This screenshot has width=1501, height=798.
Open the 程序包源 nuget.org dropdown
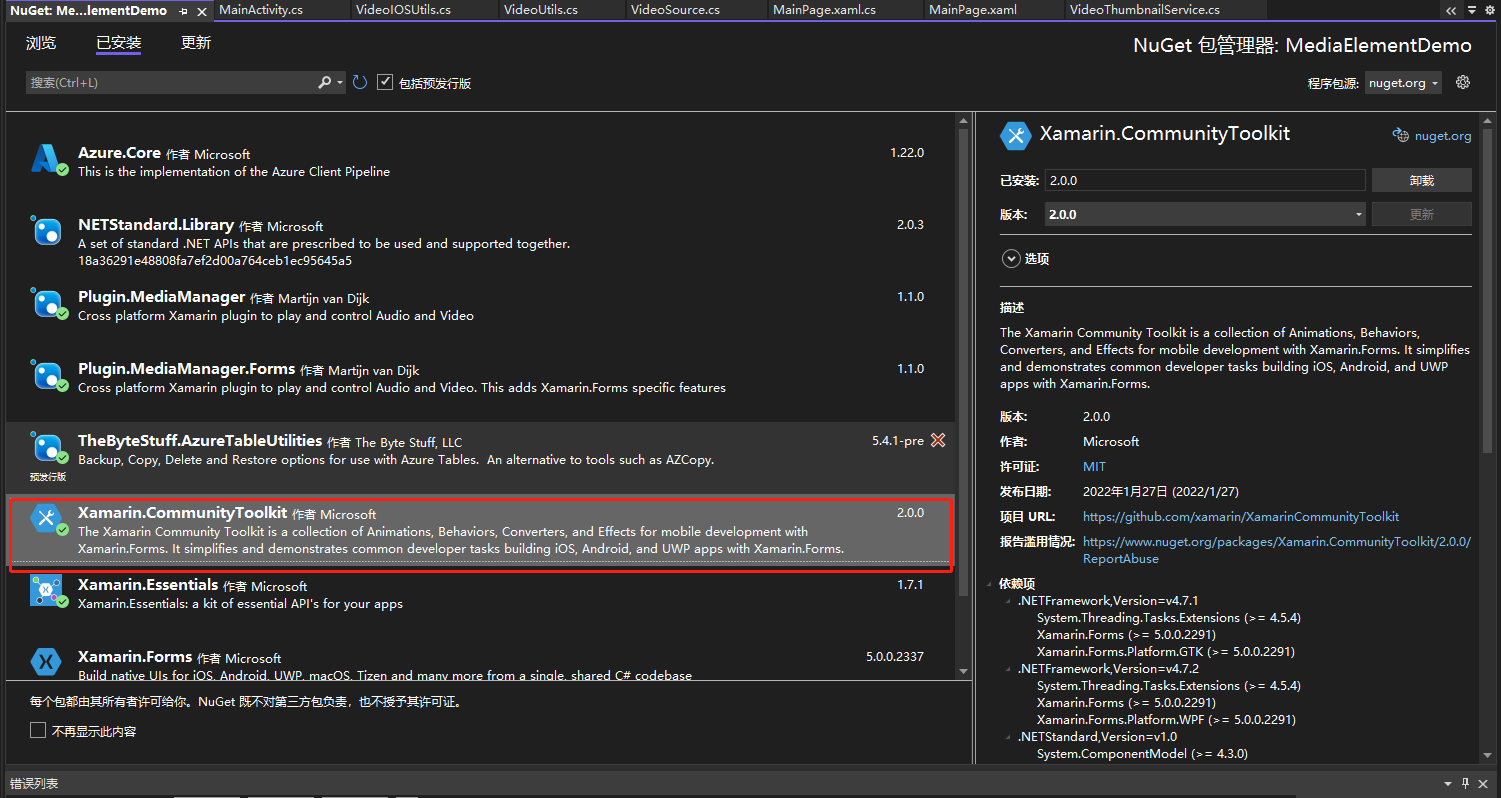click(x=1403, y=83)
